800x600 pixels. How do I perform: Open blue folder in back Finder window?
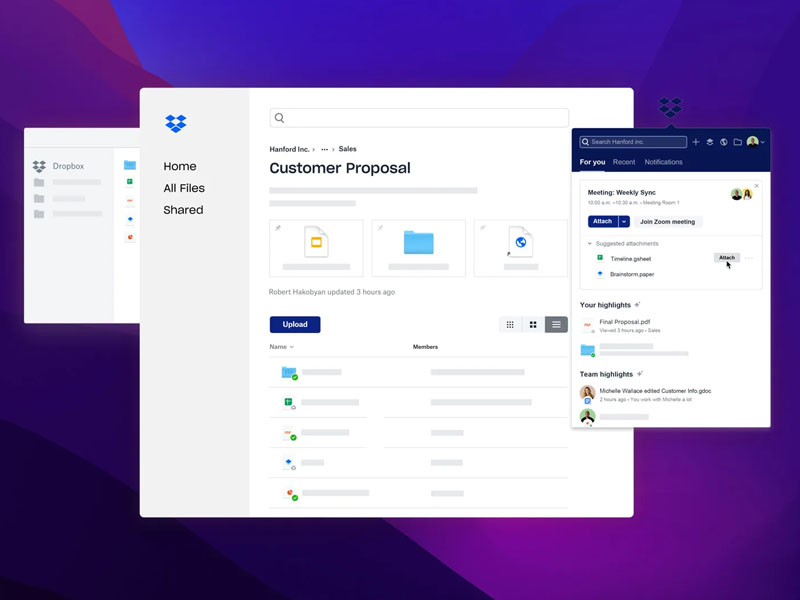(130, 165)
